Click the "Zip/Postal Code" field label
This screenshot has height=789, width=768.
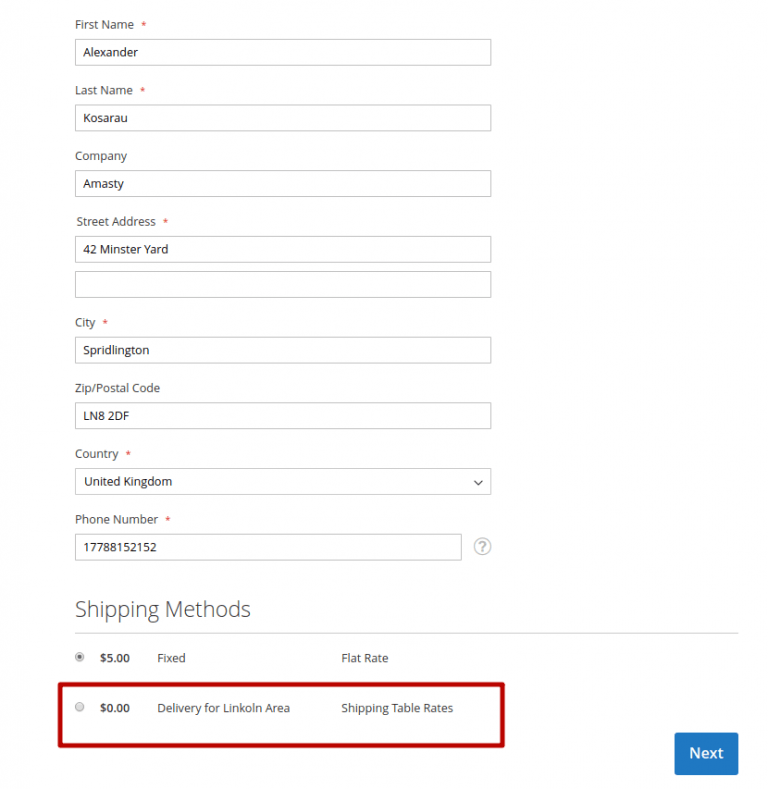117,388
